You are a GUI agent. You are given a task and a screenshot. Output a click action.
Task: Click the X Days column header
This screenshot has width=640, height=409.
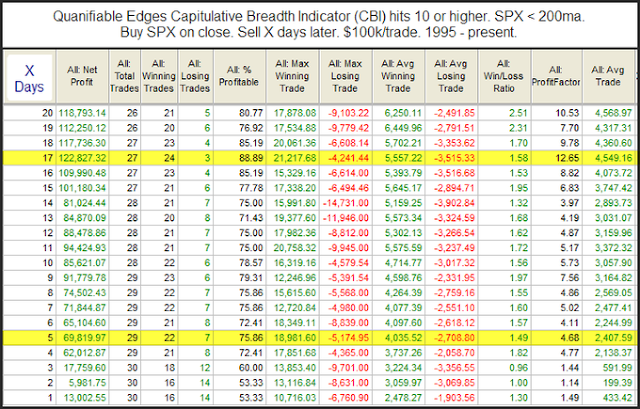(29, 78)
